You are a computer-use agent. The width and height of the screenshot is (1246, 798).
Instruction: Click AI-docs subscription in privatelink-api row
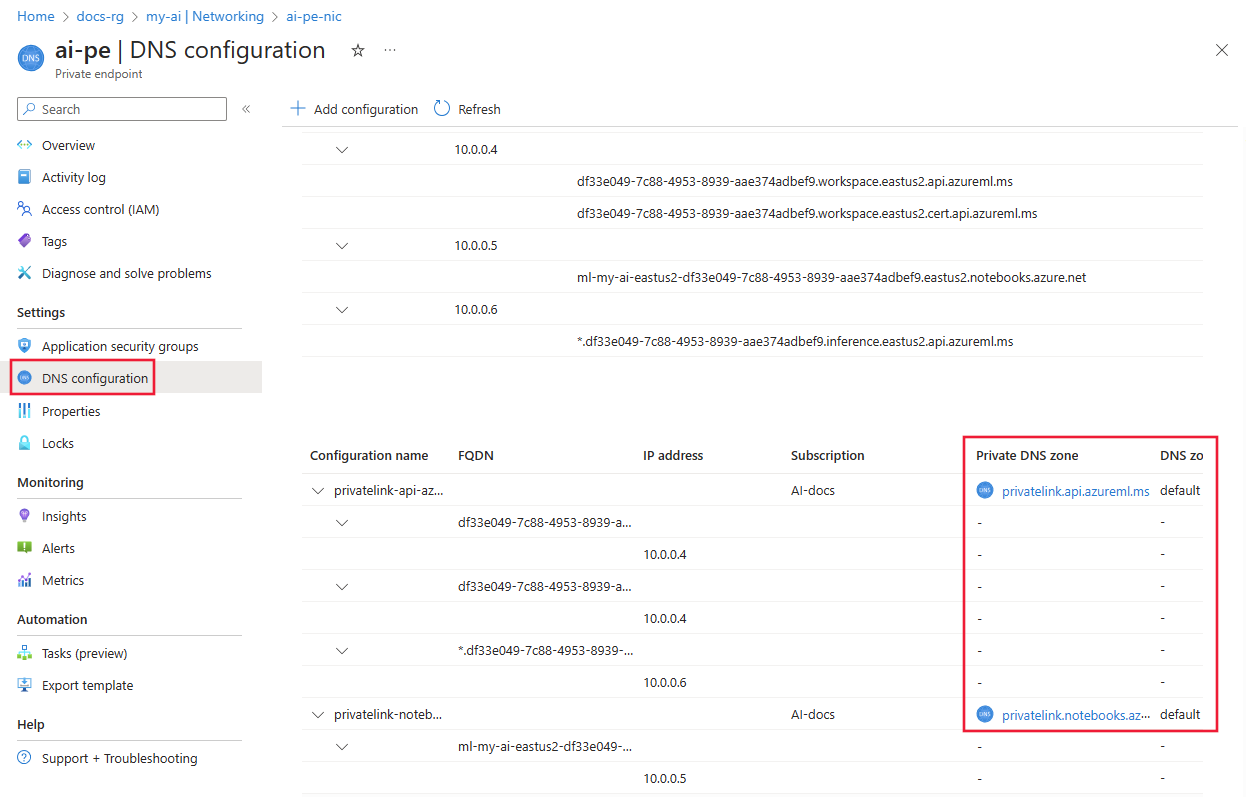(813, 490)
